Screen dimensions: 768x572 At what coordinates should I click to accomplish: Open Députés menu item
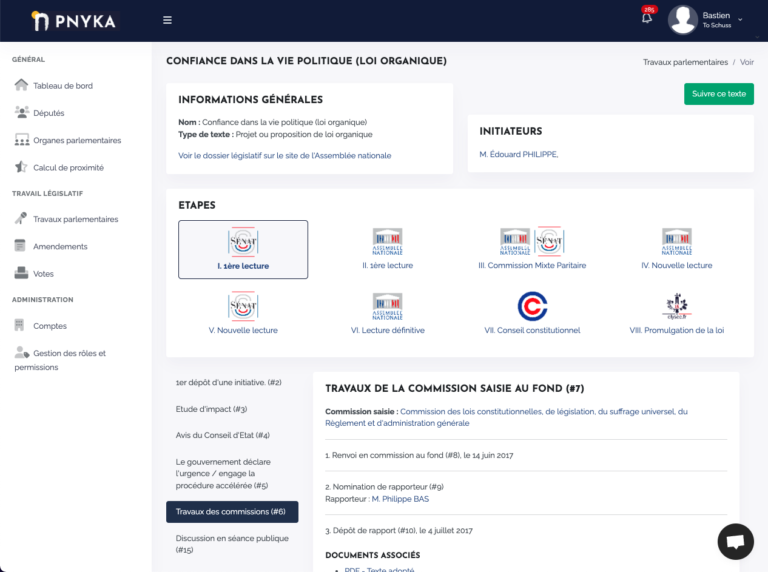[x=48, y=113]
